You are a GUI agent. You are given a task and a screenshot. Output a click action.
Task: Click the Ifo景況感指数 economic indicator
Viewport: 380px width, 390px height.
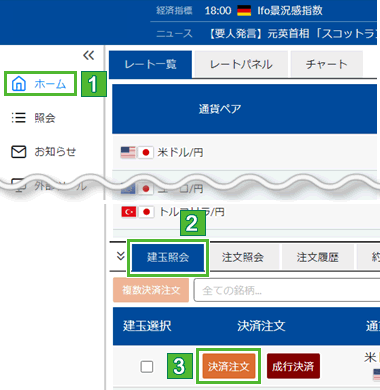tap(290, 11)
